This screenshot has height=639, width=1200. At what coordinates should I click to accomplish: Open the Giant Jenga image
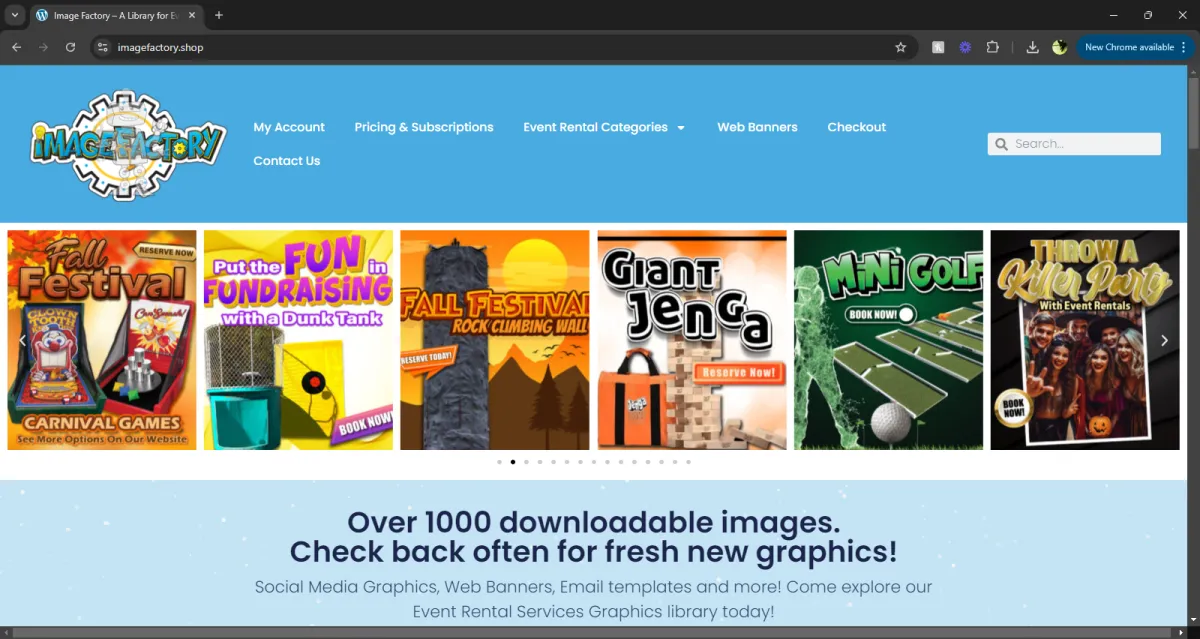point(692,340)
